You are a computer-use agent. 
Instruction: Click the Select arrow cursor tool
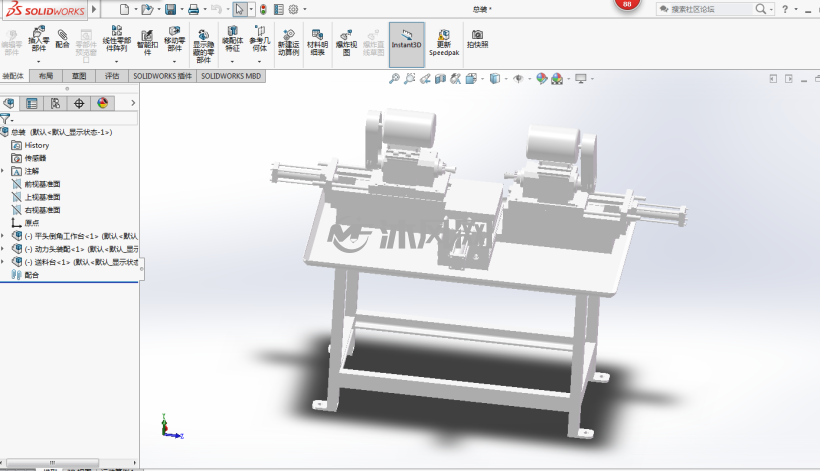coord(239,9)
